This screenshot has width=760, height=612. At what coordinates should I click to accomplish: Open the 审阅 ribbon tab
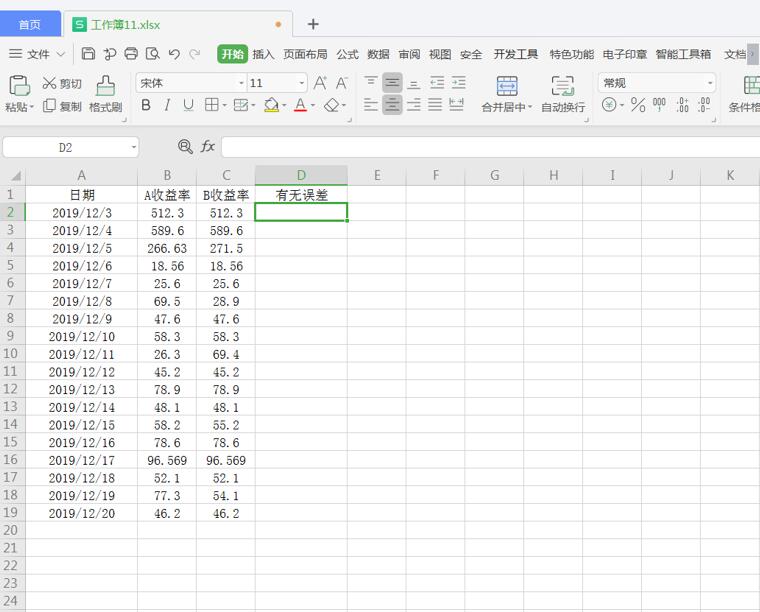tap(409, 54)
